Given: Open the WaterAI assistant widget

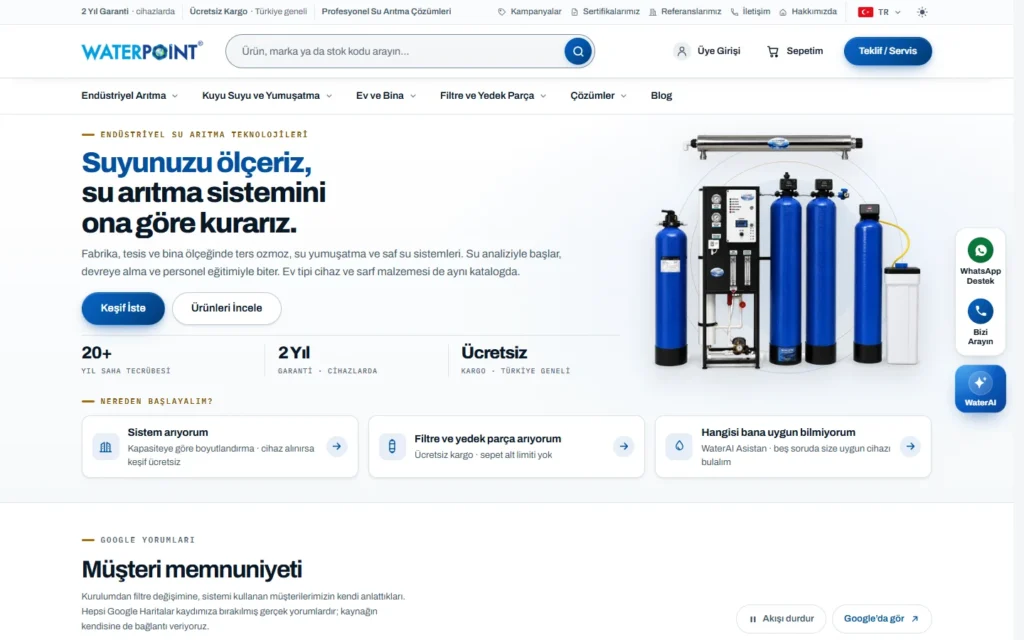Looking at the screenshot, I should pos(980,389).
